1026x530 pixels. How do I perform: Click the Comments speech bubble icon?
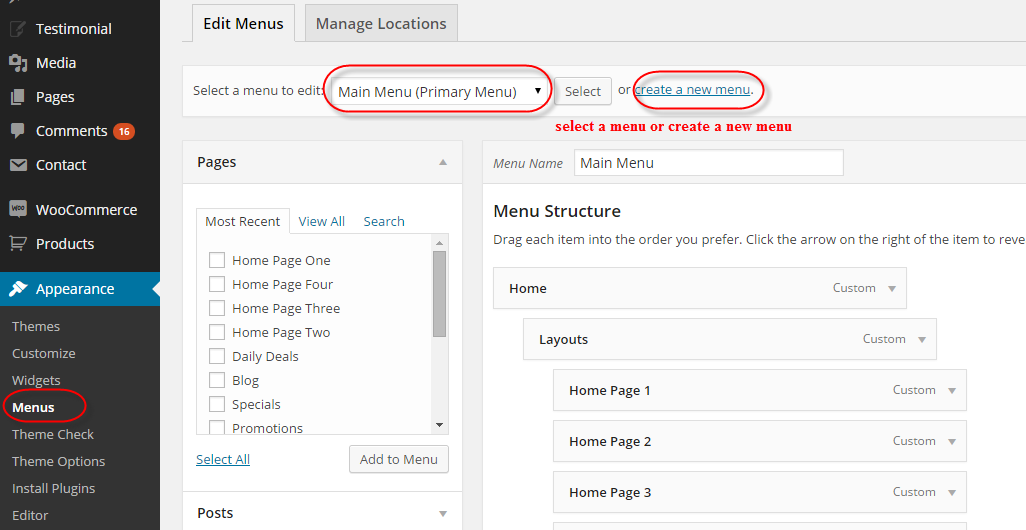coord(18,130)
